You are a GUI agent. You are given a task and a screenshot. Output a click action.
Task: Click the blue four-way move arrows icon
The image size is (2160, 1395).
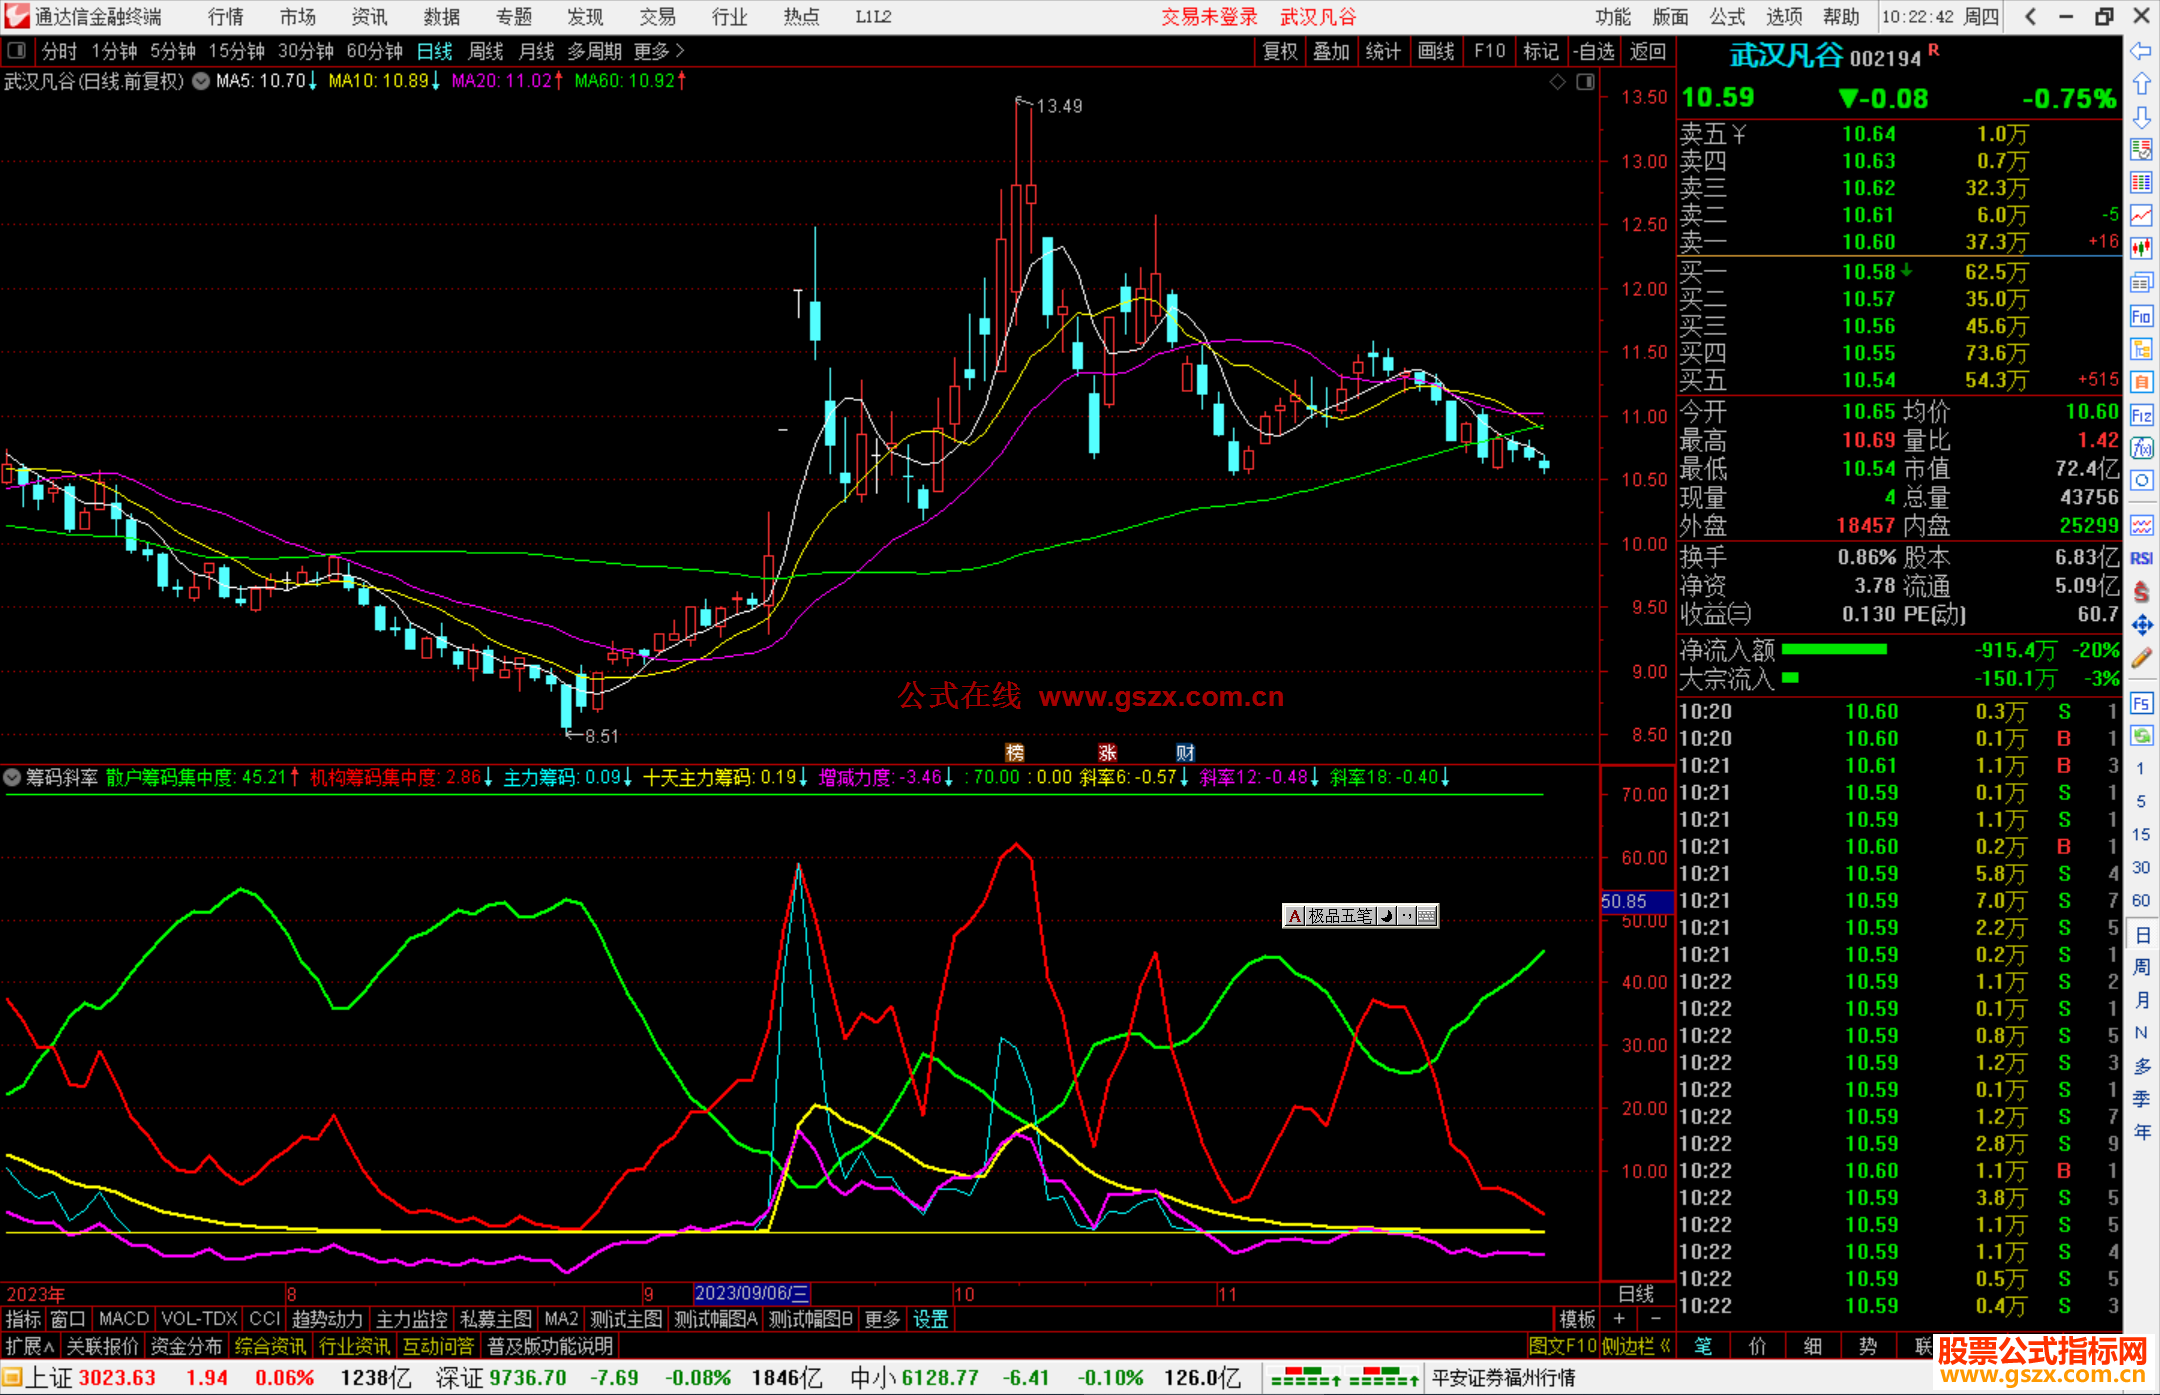(2141, 625)
